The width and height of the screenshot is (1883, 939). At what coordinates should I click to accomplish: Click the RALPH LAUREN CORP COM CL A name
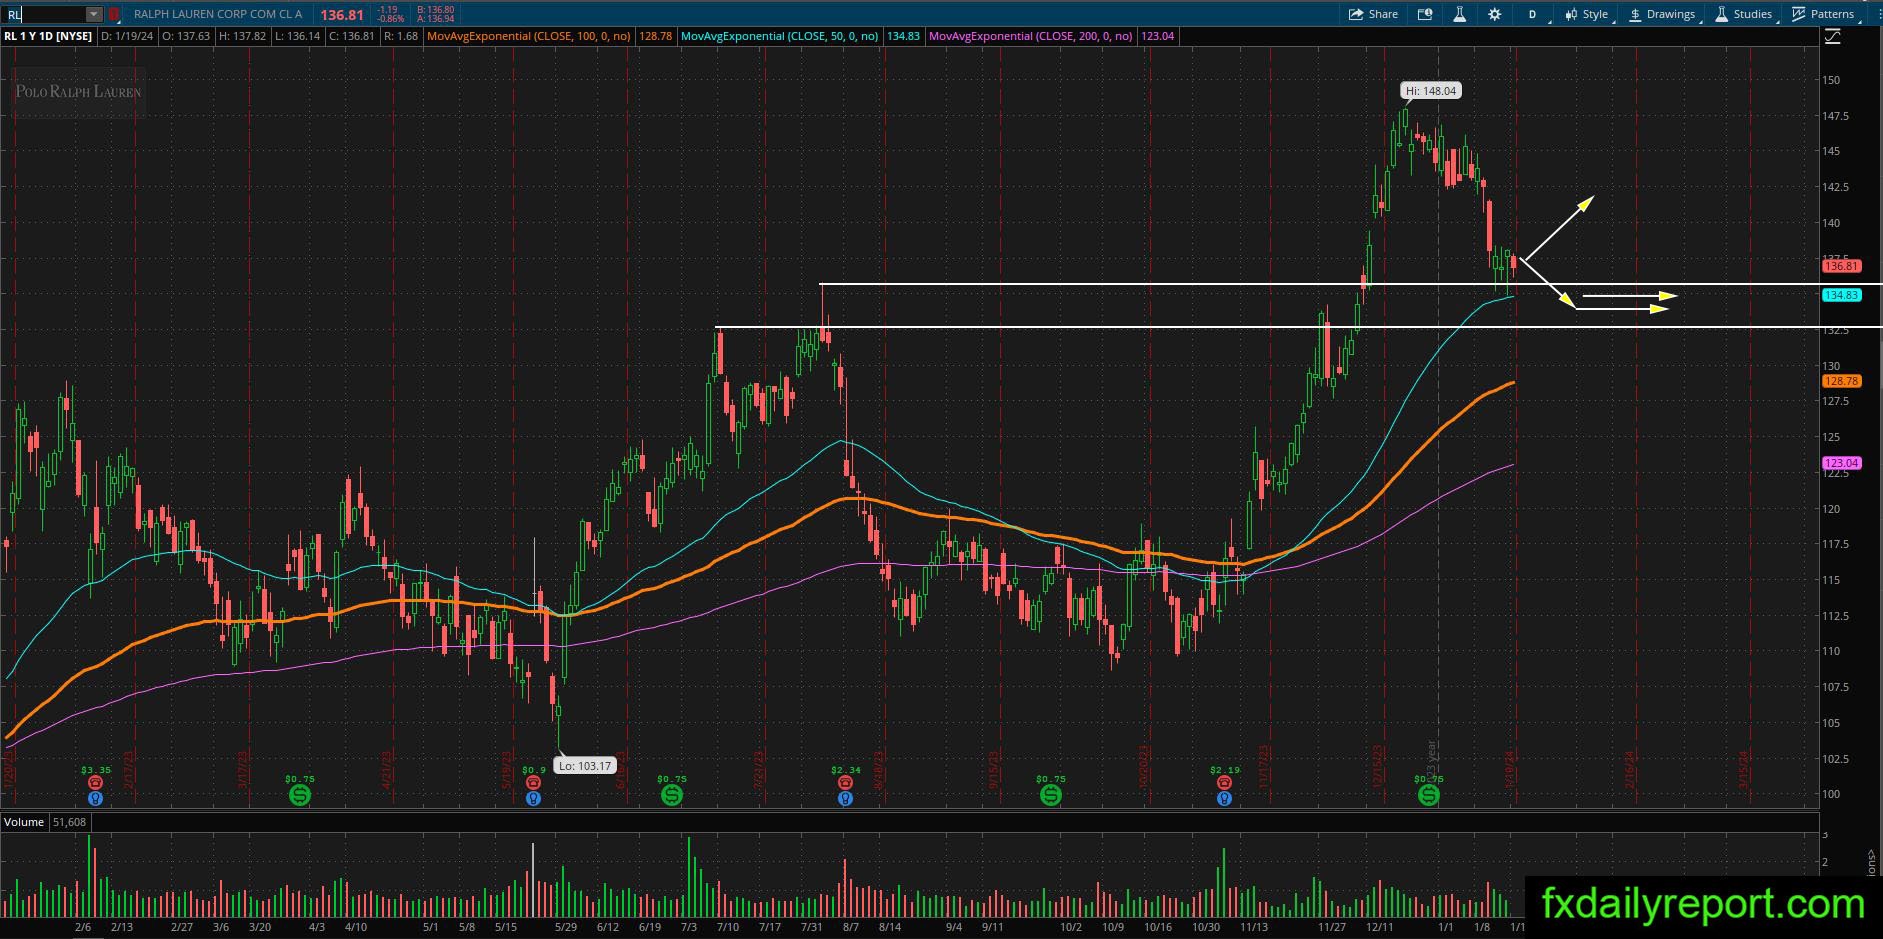tap(218, 14)
